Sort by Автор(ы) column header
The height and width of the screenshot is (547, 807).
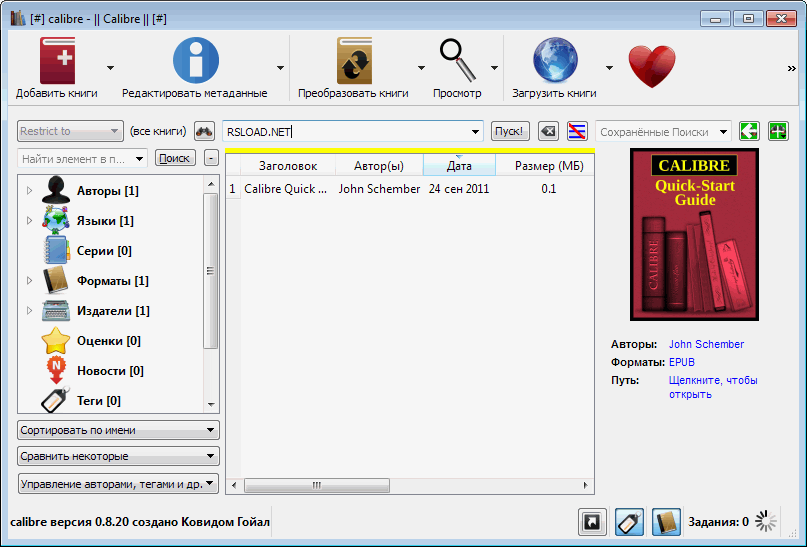pyautogui.click(x=379, y=166)
